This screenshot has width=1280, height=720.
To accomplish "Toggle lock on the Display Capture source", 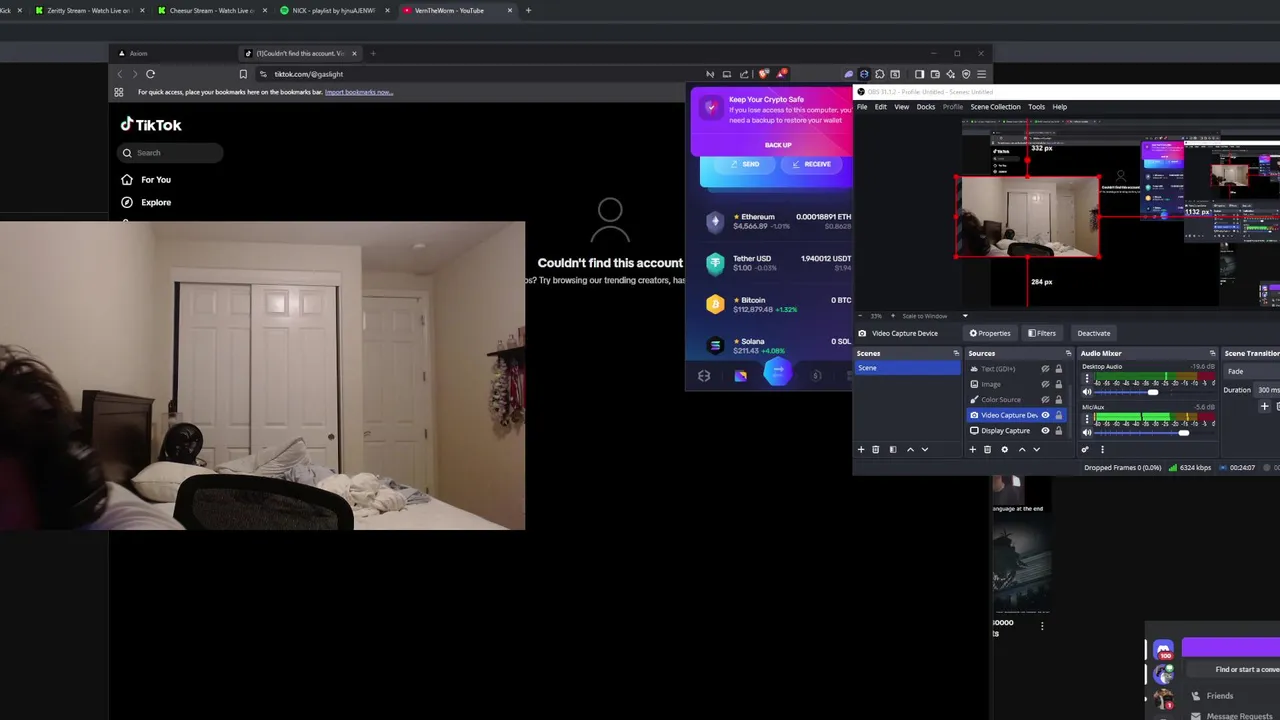I will pos(1058,430).
